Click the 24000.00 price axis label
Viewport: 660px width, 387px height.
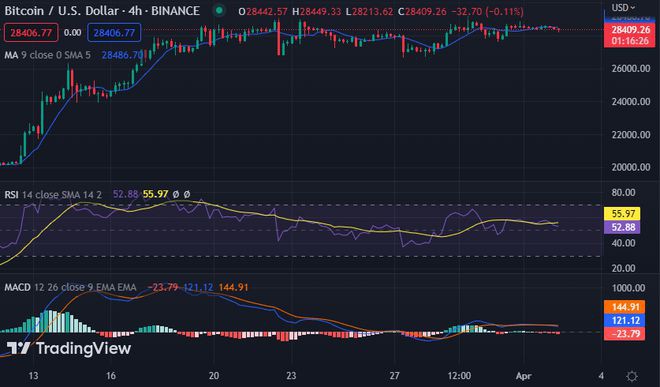pos(631,101)
